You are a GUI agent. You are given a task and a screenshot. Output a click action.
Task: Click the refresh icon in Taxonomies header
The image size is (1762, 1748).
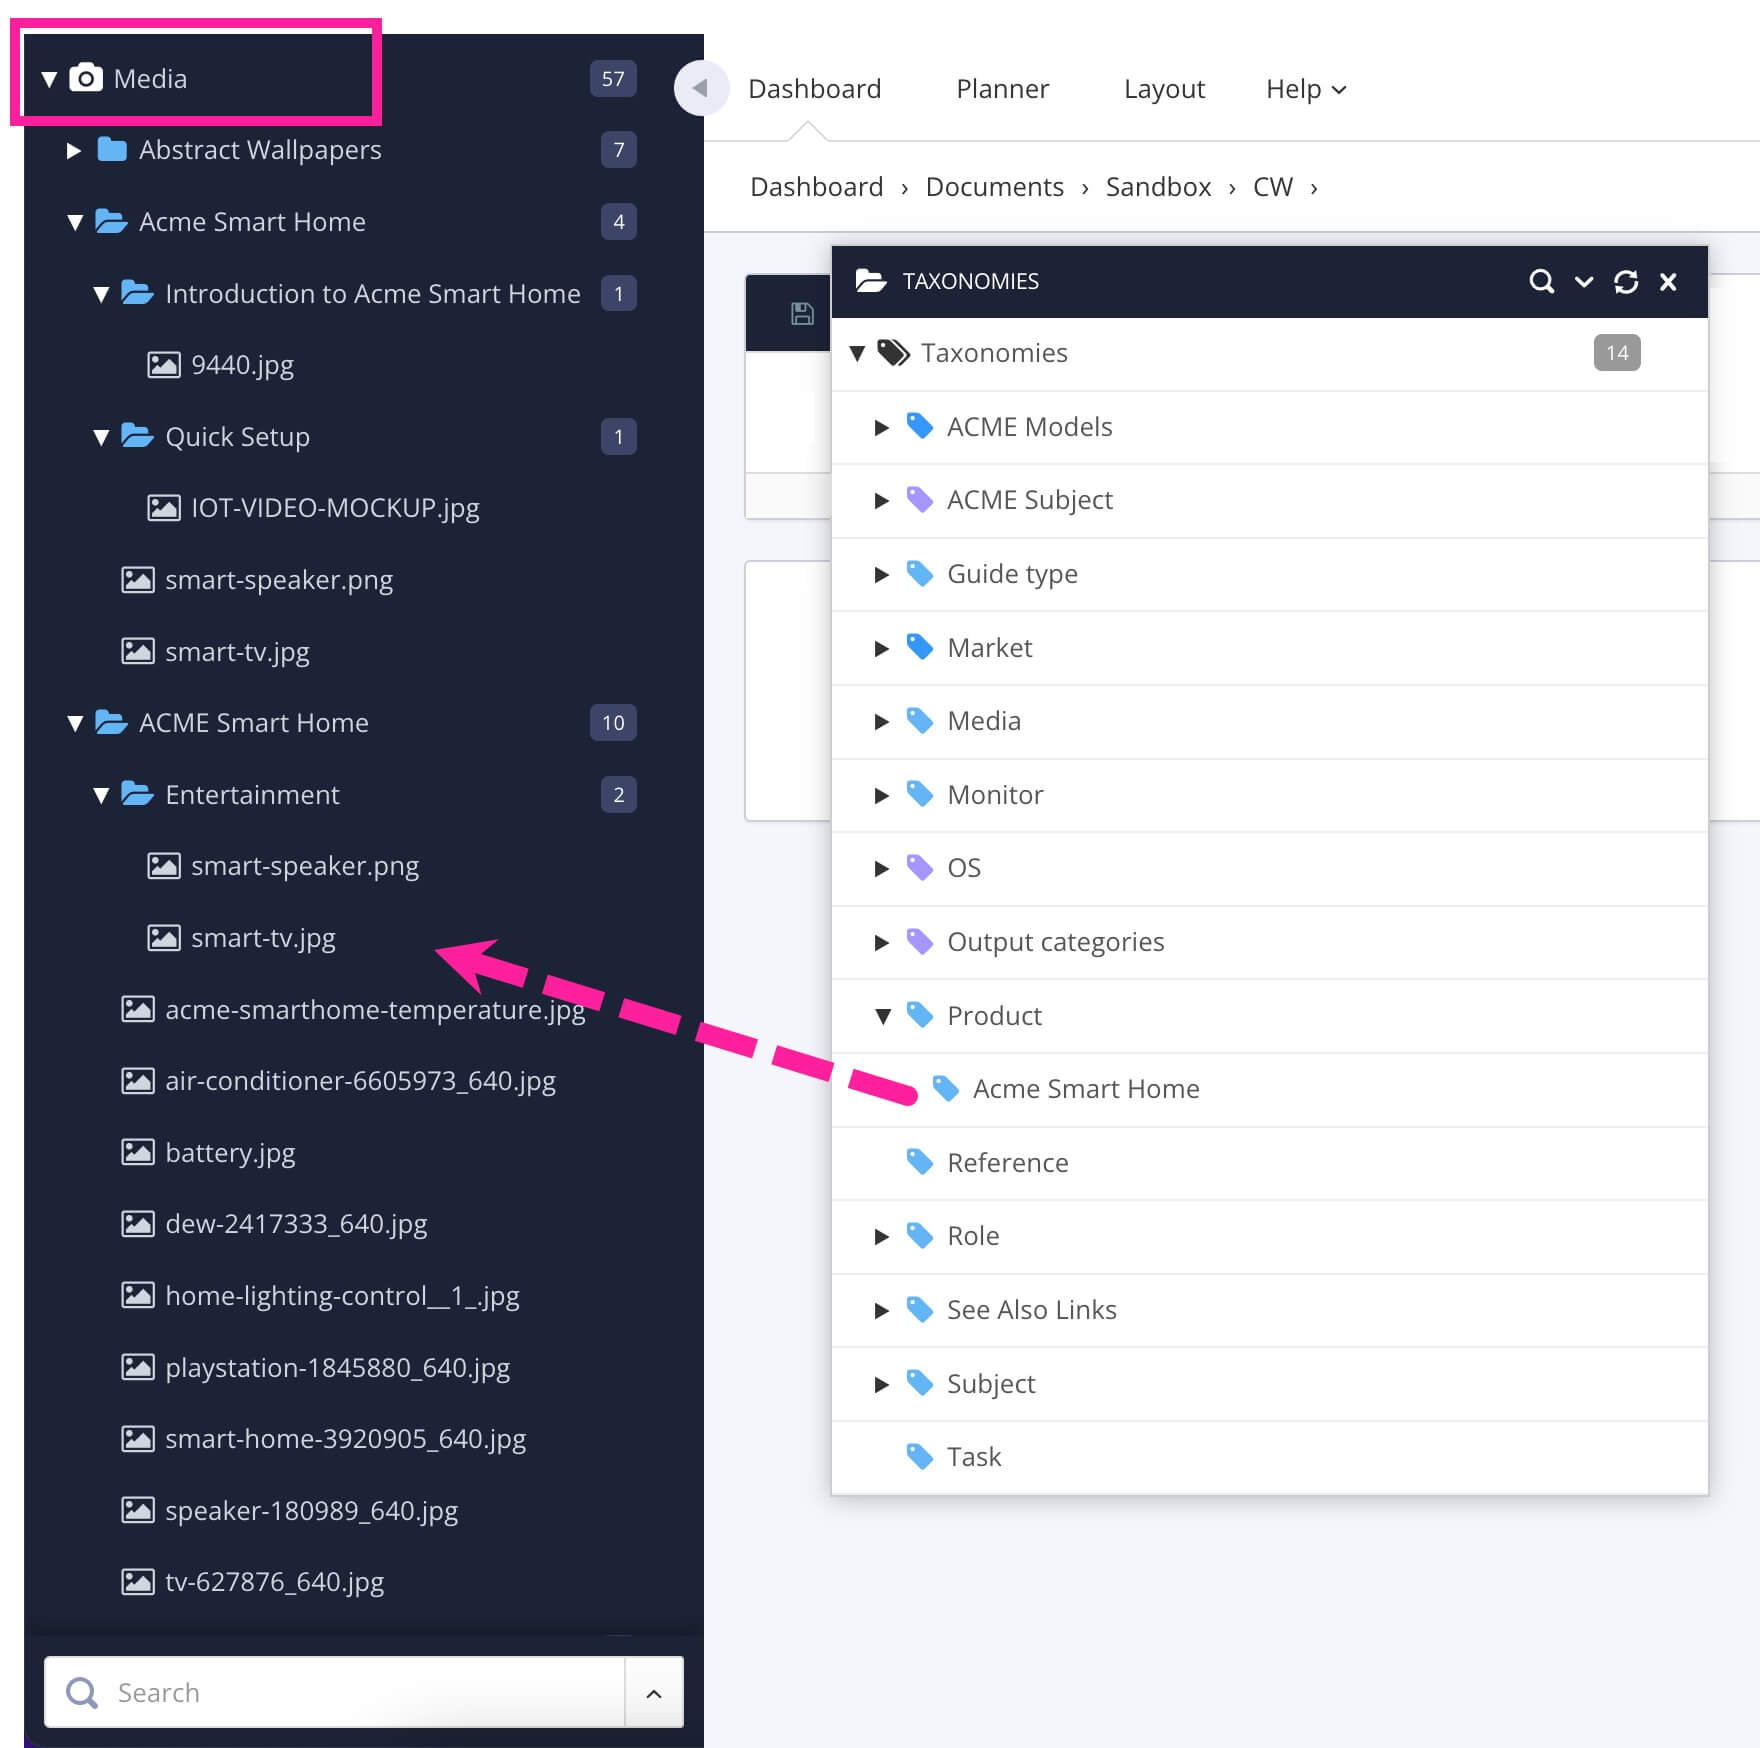coord(1625,281)
